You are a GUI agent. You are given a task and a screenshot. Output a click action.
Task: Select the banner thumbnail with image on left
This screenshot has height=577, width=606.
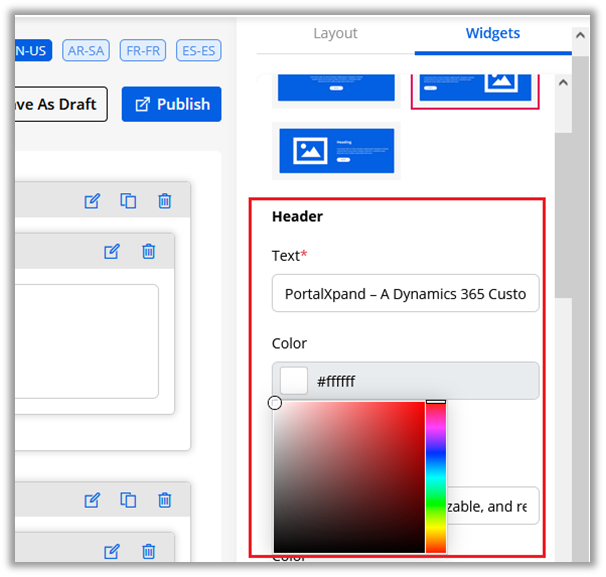tap(336, 150)
